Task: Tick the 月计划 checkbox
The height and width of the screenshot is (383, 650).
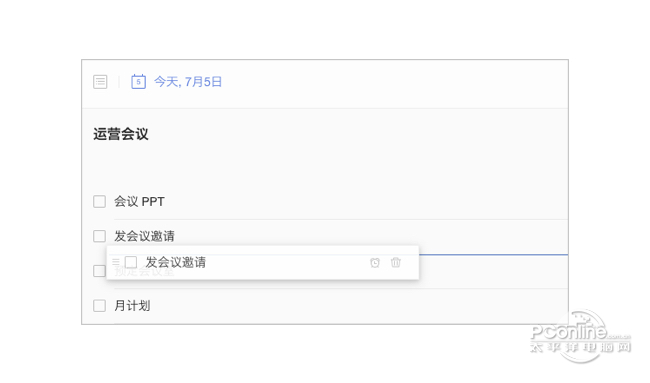Action: (x=99, y=306)
